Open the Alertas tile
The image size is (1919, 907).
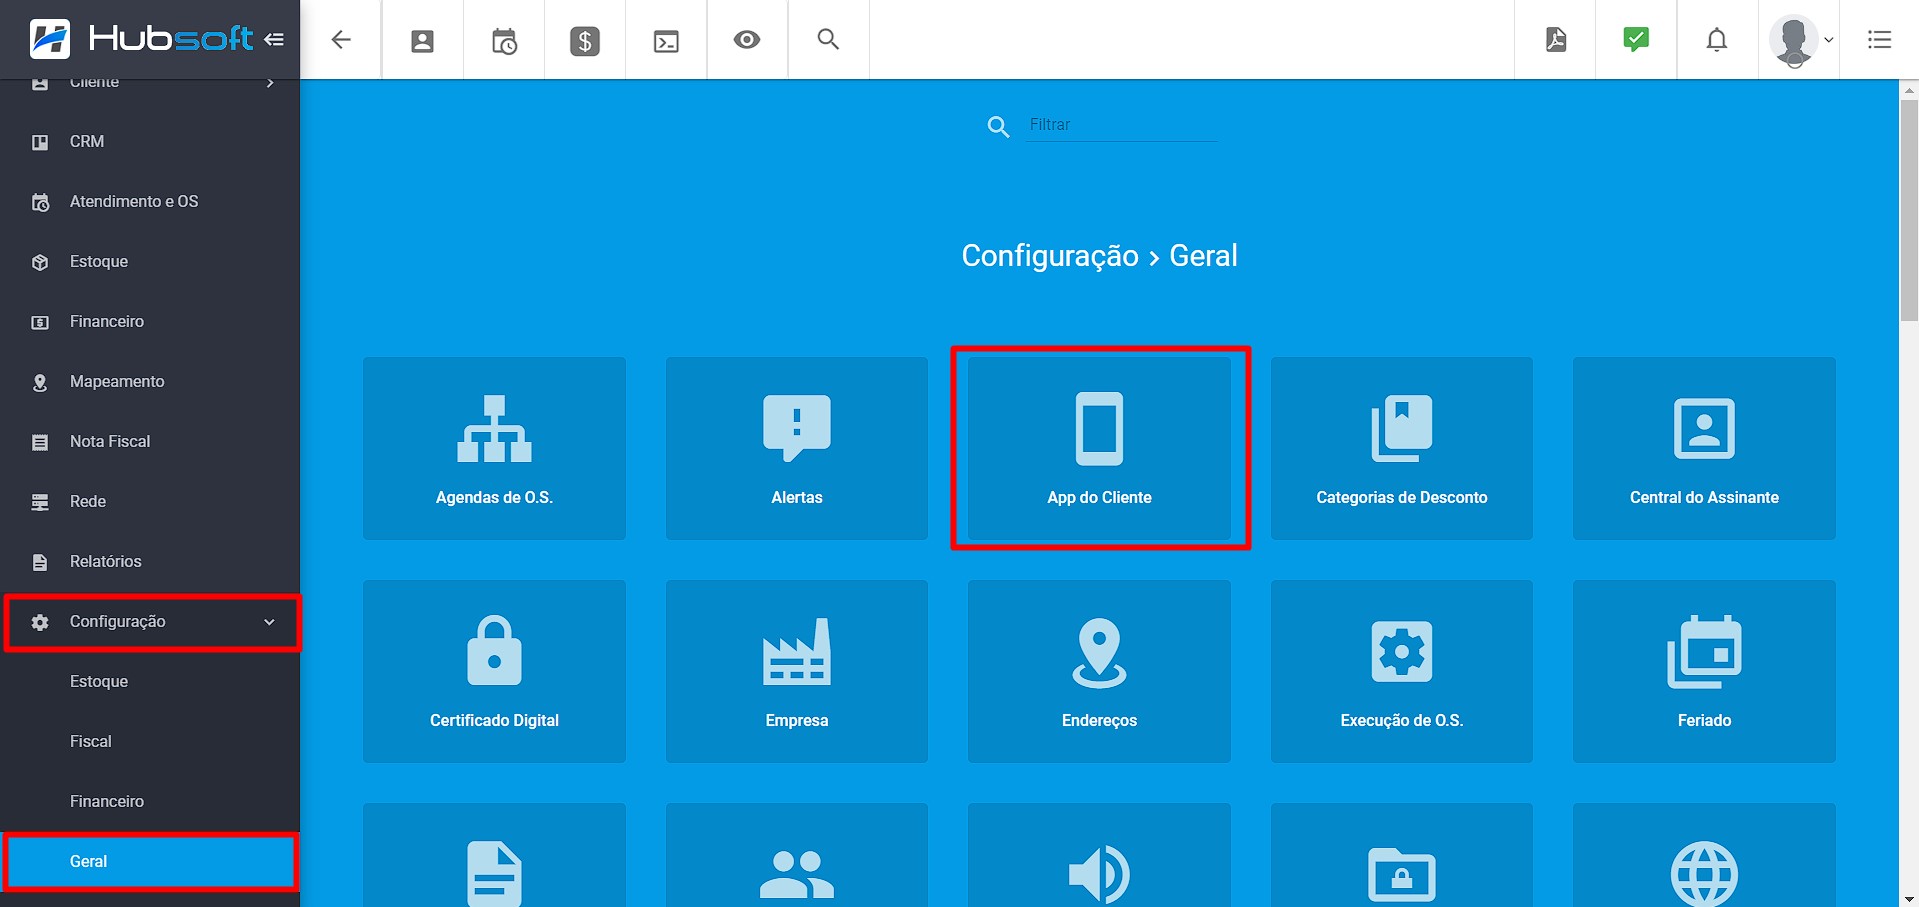pos(797,448)
